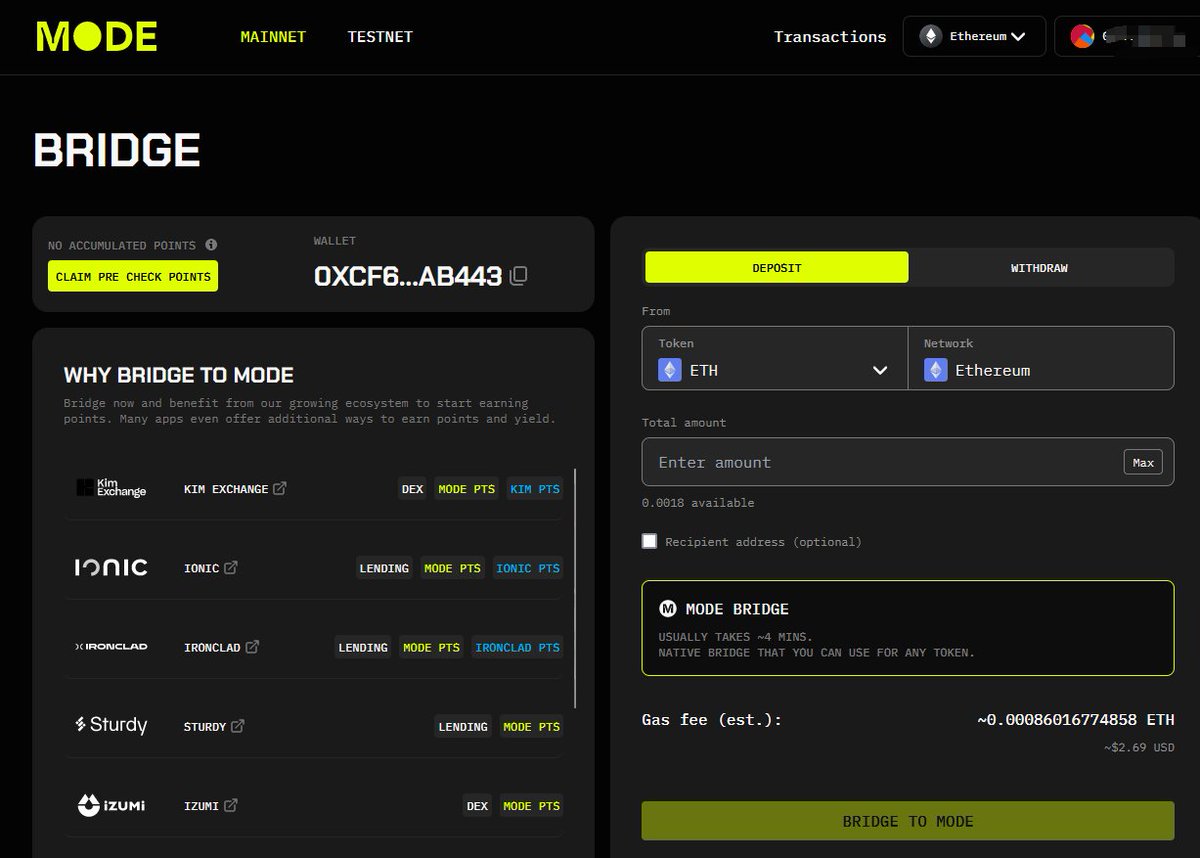This screenshot has height=858, width=1200.
Task: Open Sturdy external link
Action: point(238,726)
